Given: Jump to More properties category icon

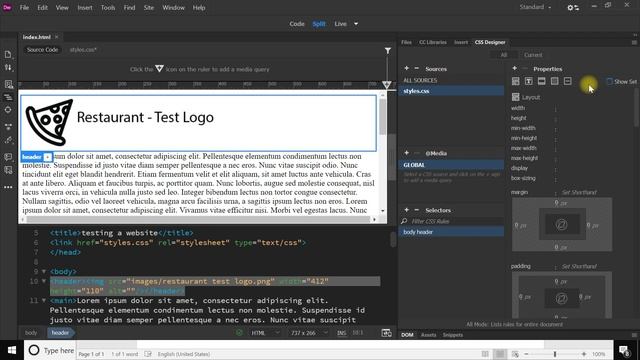Looking at the screenshot, I should 568,81.
